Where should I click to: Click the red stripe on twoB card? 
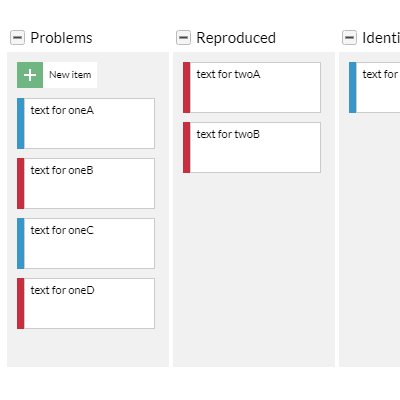[x=187, y=147]
